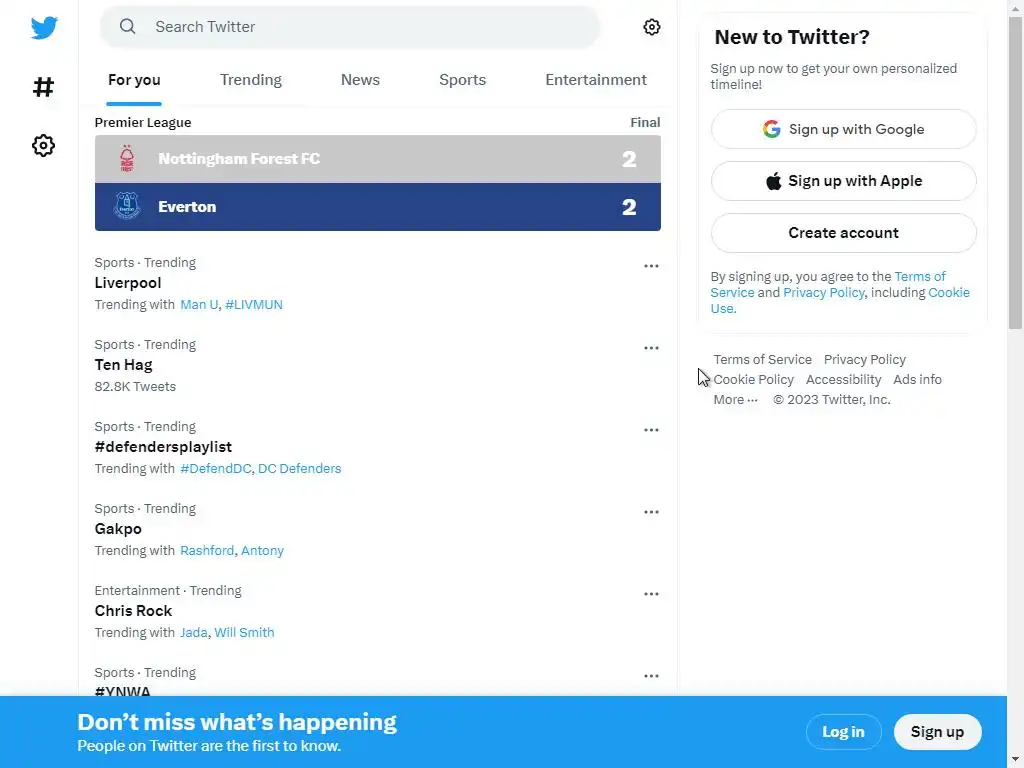1024x768 pixels.
Task: Open explore settings gear beside search bar
Action: click(651, 27)
